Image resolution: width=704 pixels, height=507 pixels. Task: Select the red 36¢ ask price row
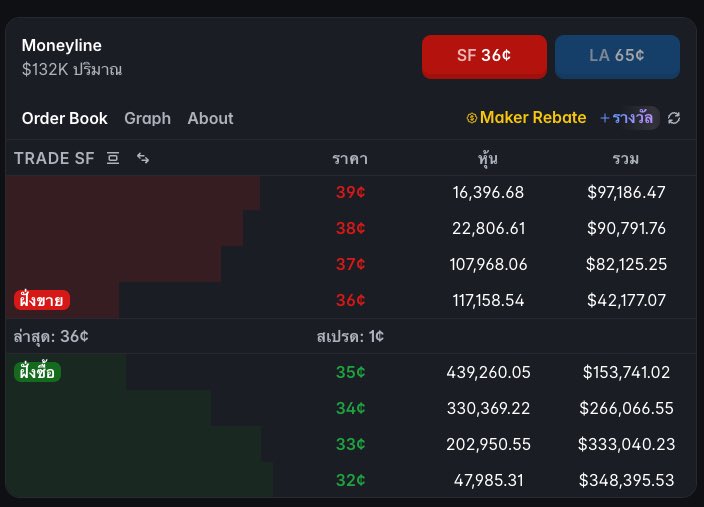(351, 300)
